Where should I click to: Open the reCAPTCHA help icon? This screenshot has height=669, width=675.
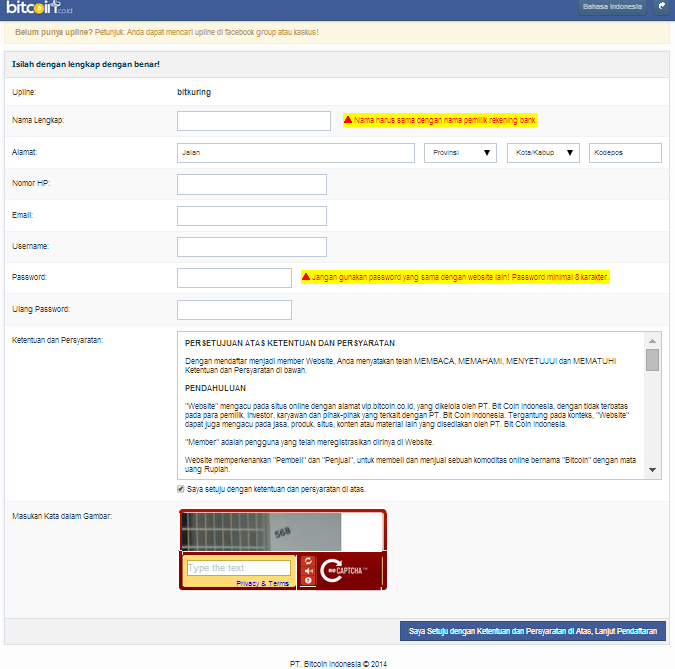308,580
